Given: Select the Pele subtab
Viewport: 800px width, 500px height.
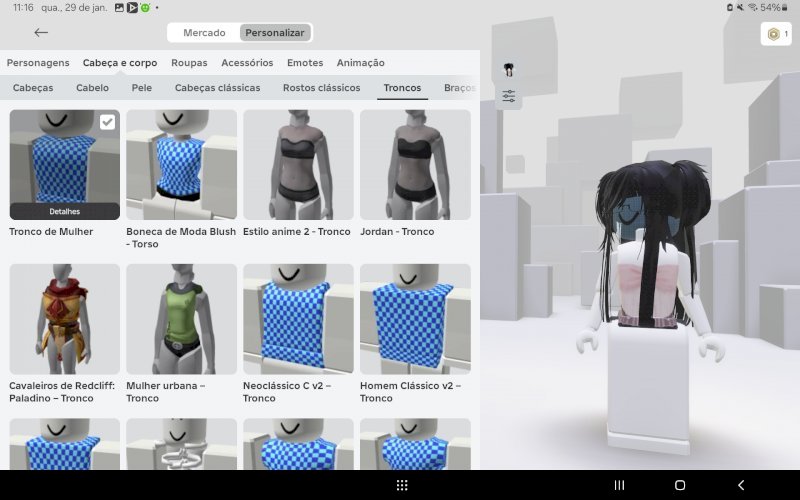Looking at the screenshot, I should click(142, 88).
